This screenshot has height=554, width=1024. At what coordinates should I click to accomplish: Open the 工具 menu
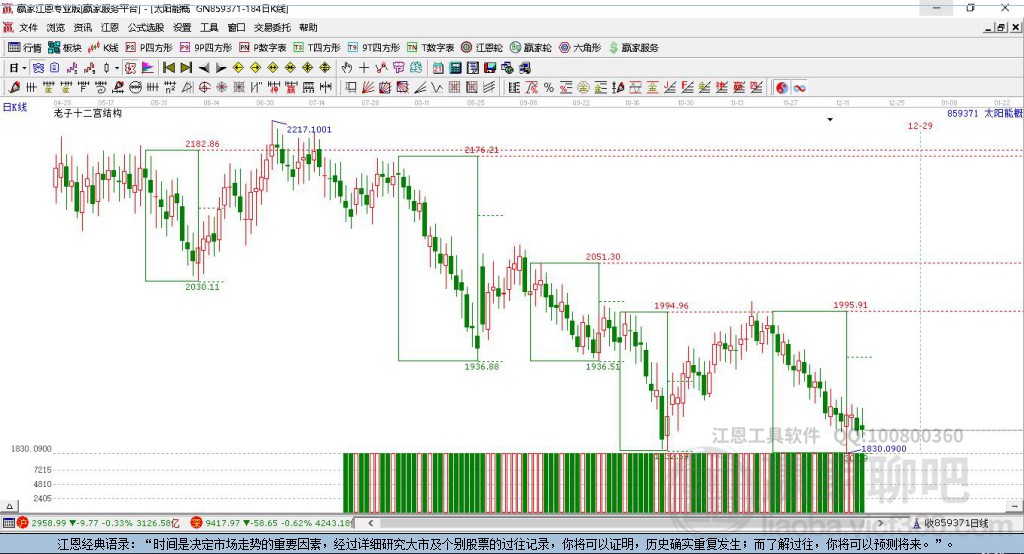click(209, 27)
